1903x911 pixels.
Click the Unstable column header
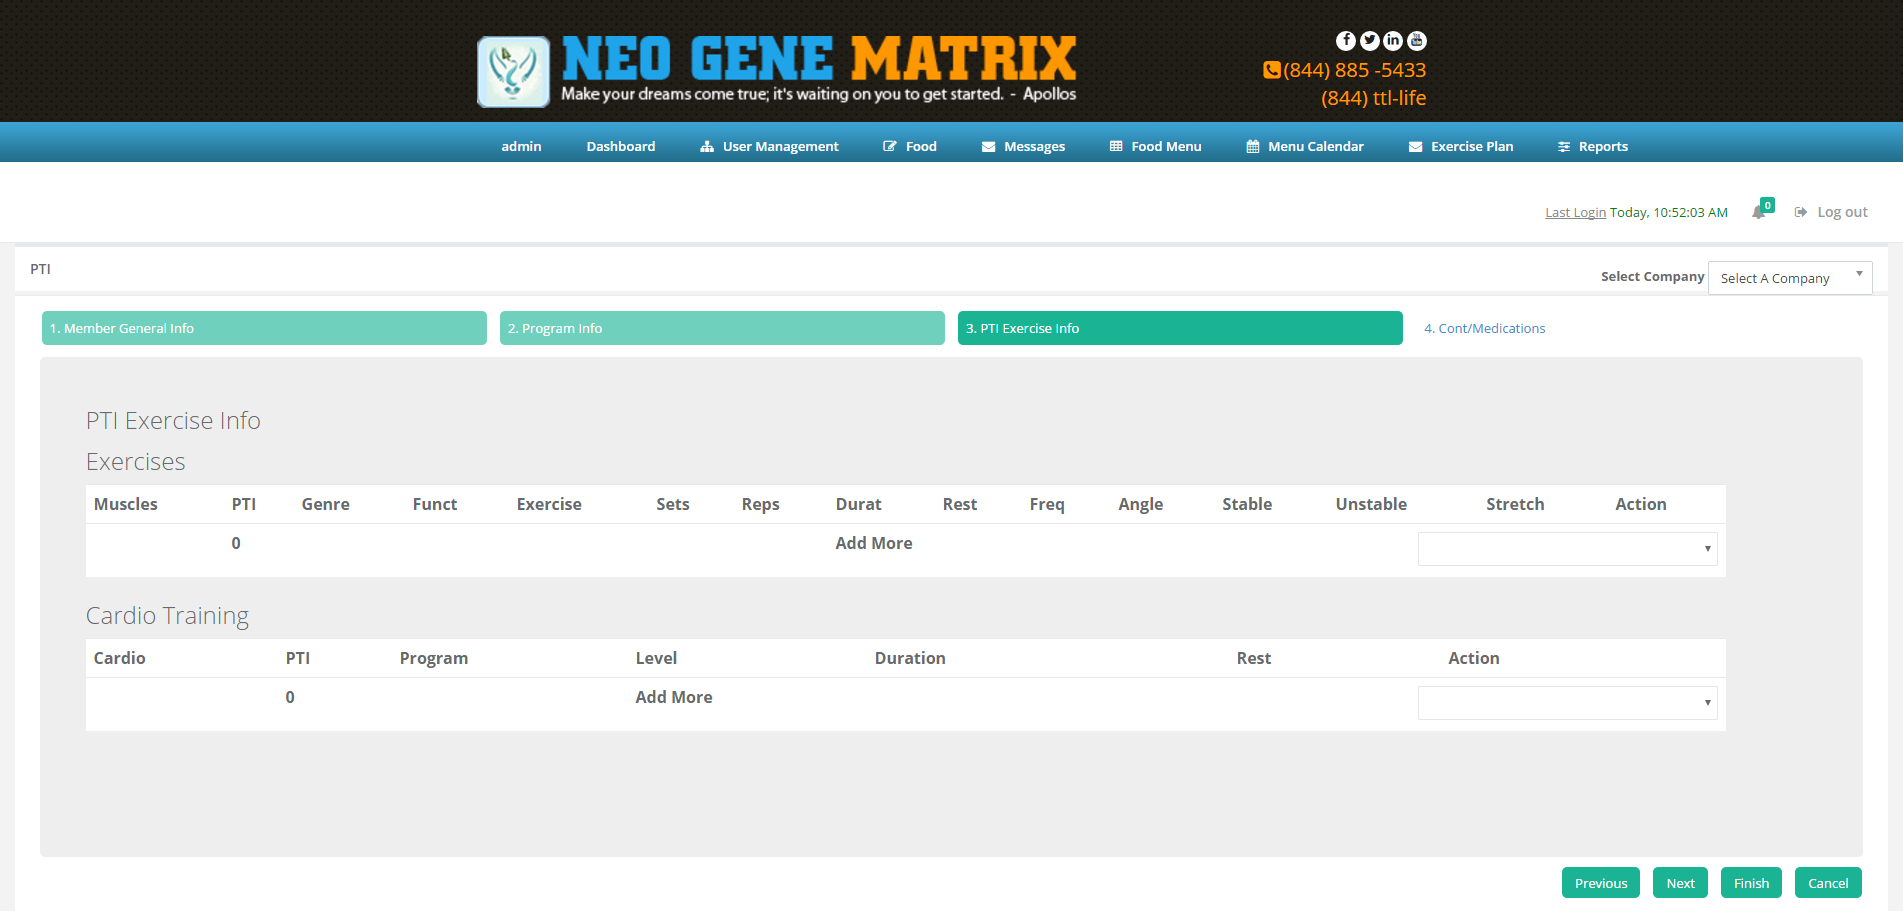tap(1371, 504)
